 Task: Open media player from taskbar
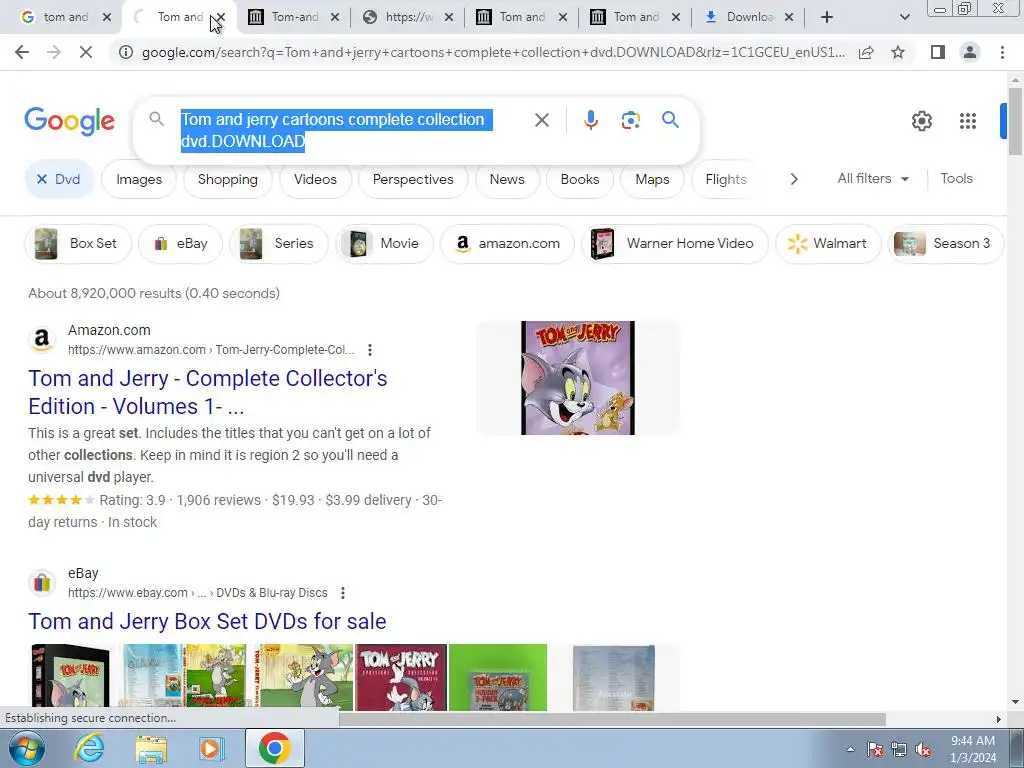(x=211, y=749)
